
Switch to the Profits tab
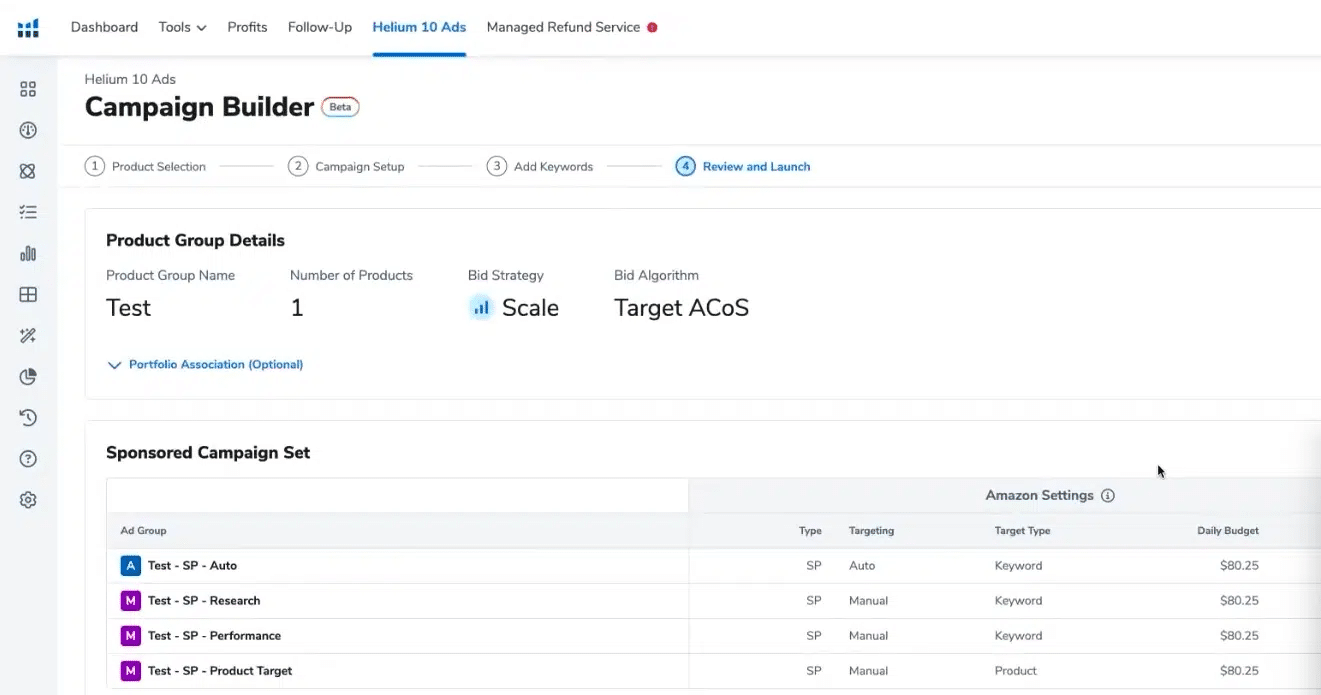click(247, 27)
